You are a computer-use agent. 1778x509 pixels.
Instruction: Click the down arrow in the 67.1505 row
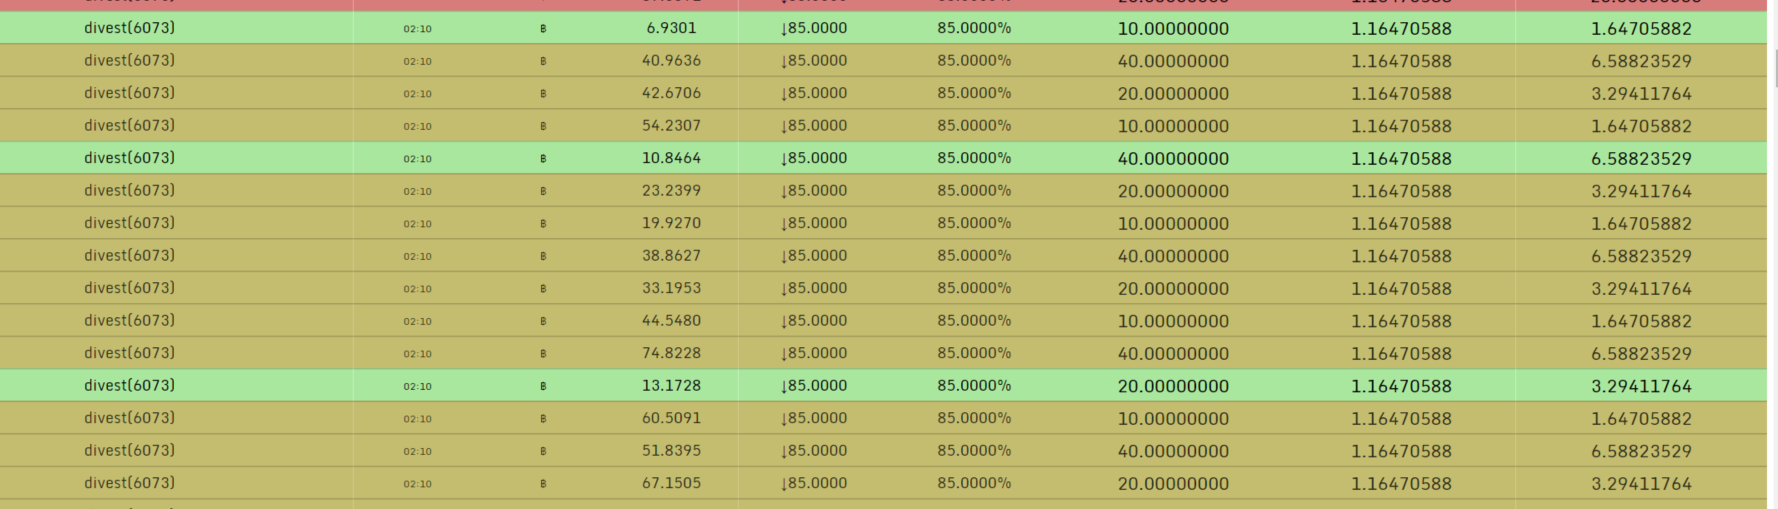[x=783, y=483]
